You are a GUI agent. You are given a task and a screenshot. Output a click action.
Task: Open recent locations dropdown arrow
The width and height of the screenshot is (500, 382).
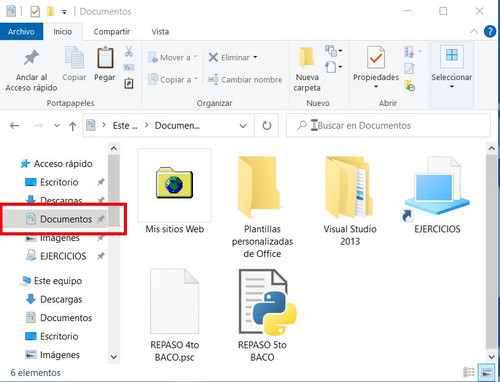(57, 126)
